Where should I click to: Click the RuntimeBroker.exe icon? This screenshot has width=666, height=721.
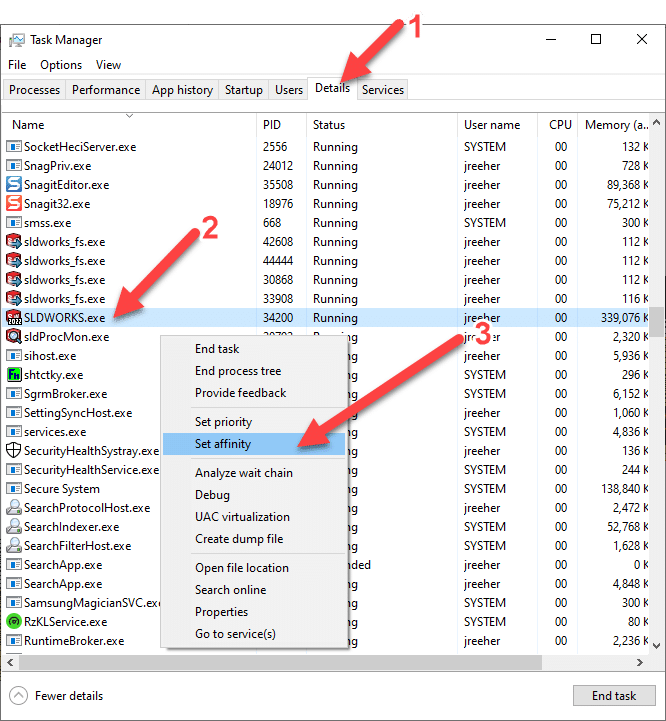(14, 641)
